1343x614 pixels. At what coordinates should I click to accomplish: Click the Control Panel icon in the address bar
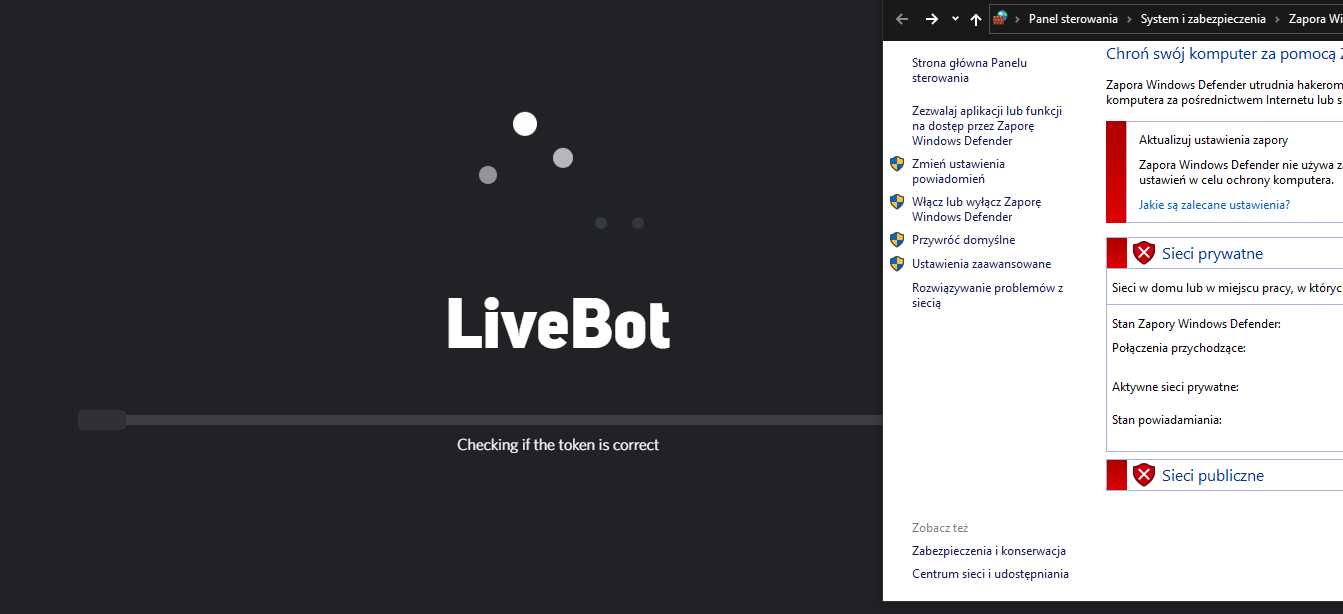point(999,18)
